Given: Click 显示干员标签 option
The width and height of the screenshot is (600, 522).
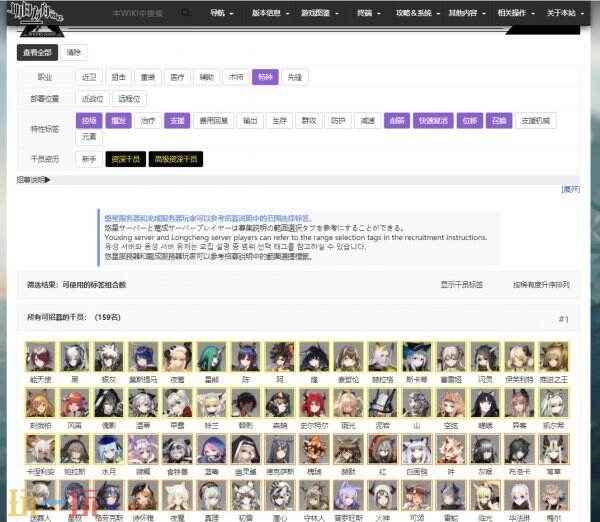Looking at the screenshot, I should pyautogui.click(x=462, y=284).
